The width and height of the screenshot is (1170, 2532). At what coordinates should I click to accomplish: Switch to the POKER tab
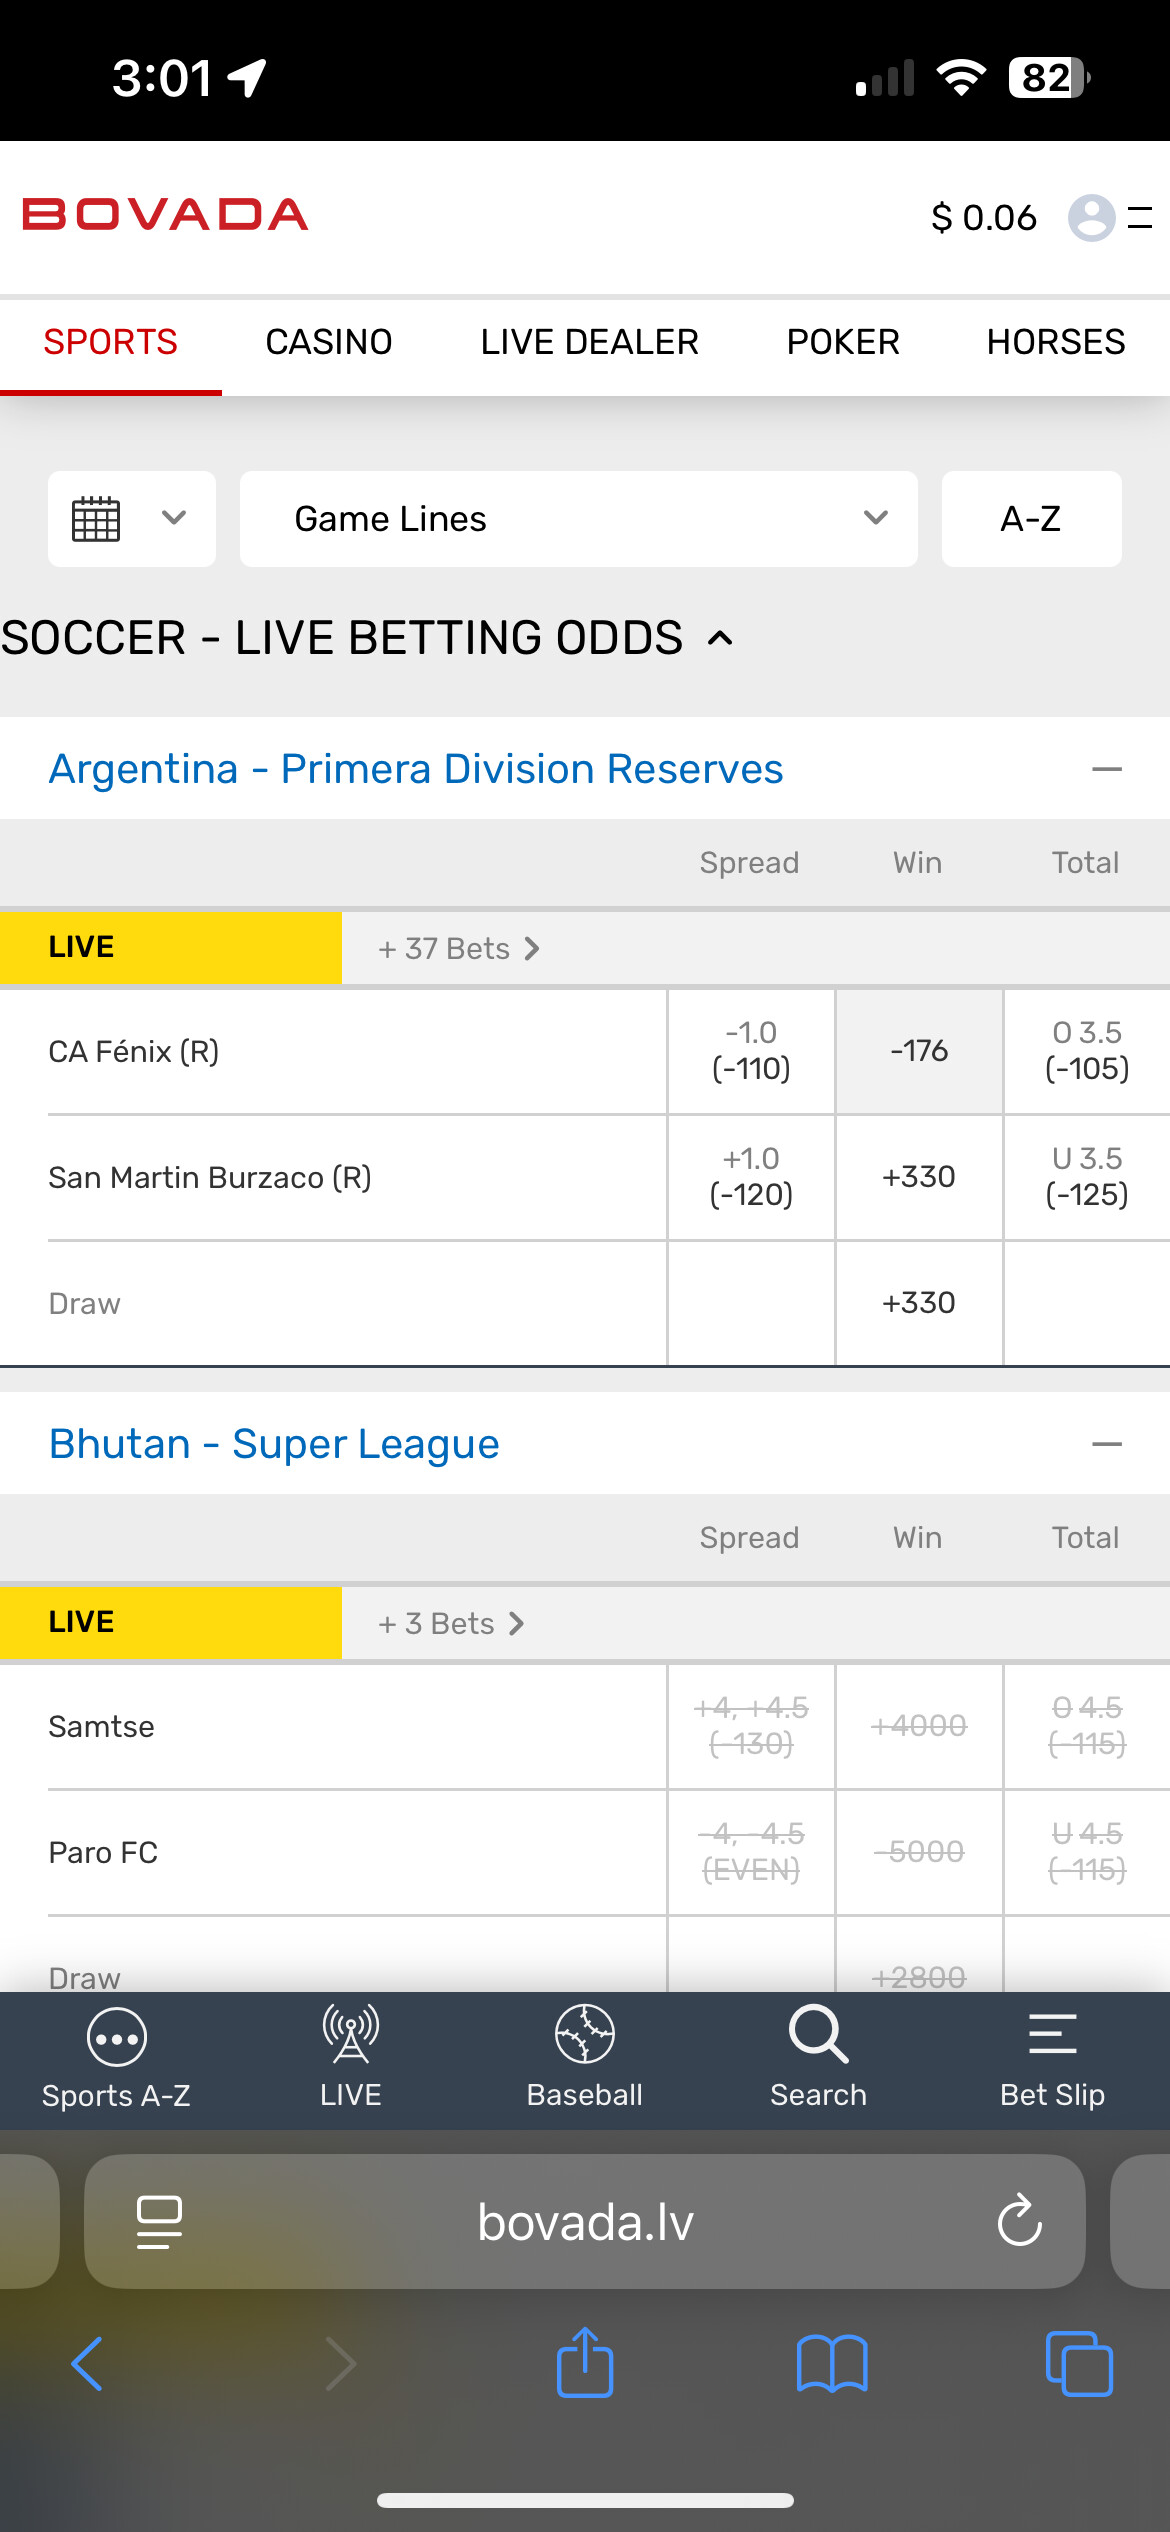click(x=843, y=342)
